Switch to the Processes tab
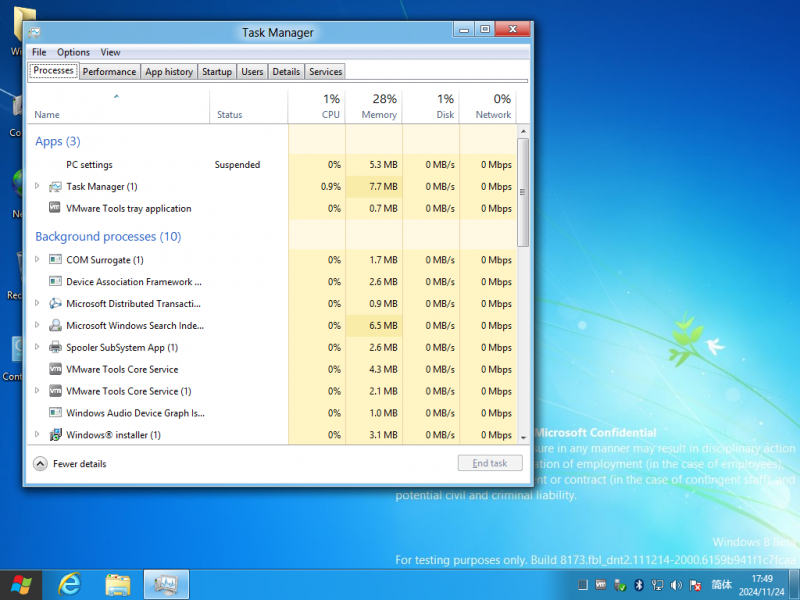The height and width of the screenshot is (600, 800). click(x=54, y=71)
